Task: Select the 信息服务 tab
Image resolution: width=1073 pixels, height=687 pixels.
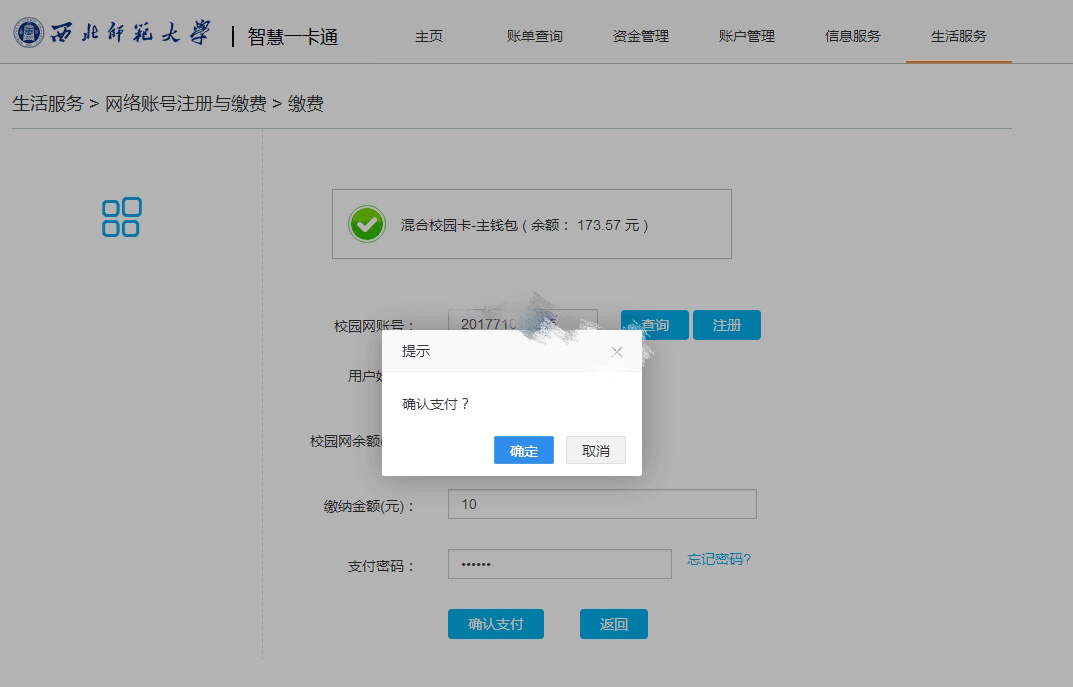Action: click(852, 36)
